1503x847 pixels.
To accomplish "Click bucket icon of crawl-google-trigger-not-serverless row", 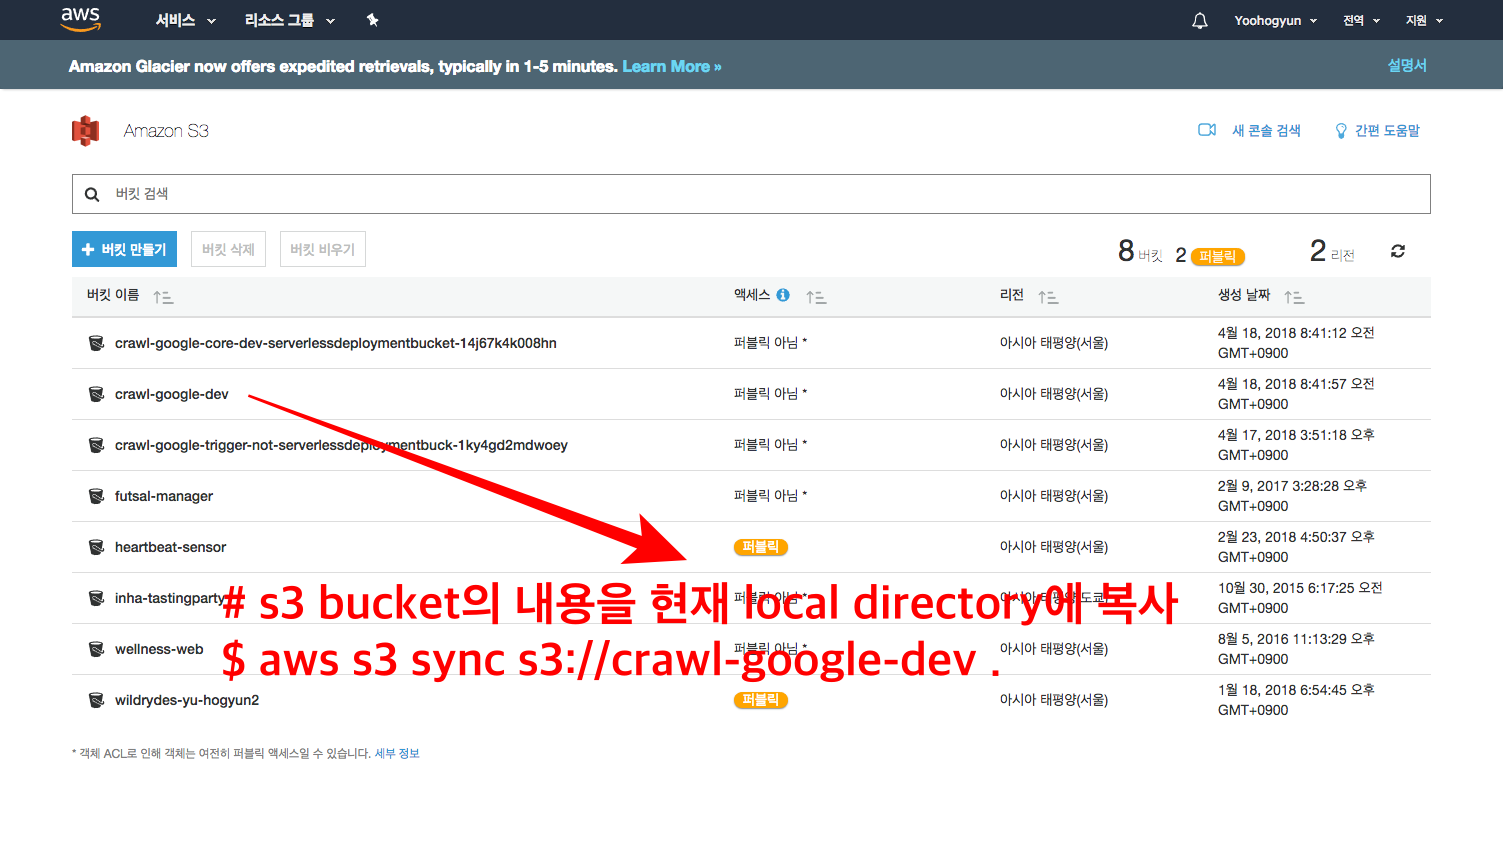I will point(96,445).
